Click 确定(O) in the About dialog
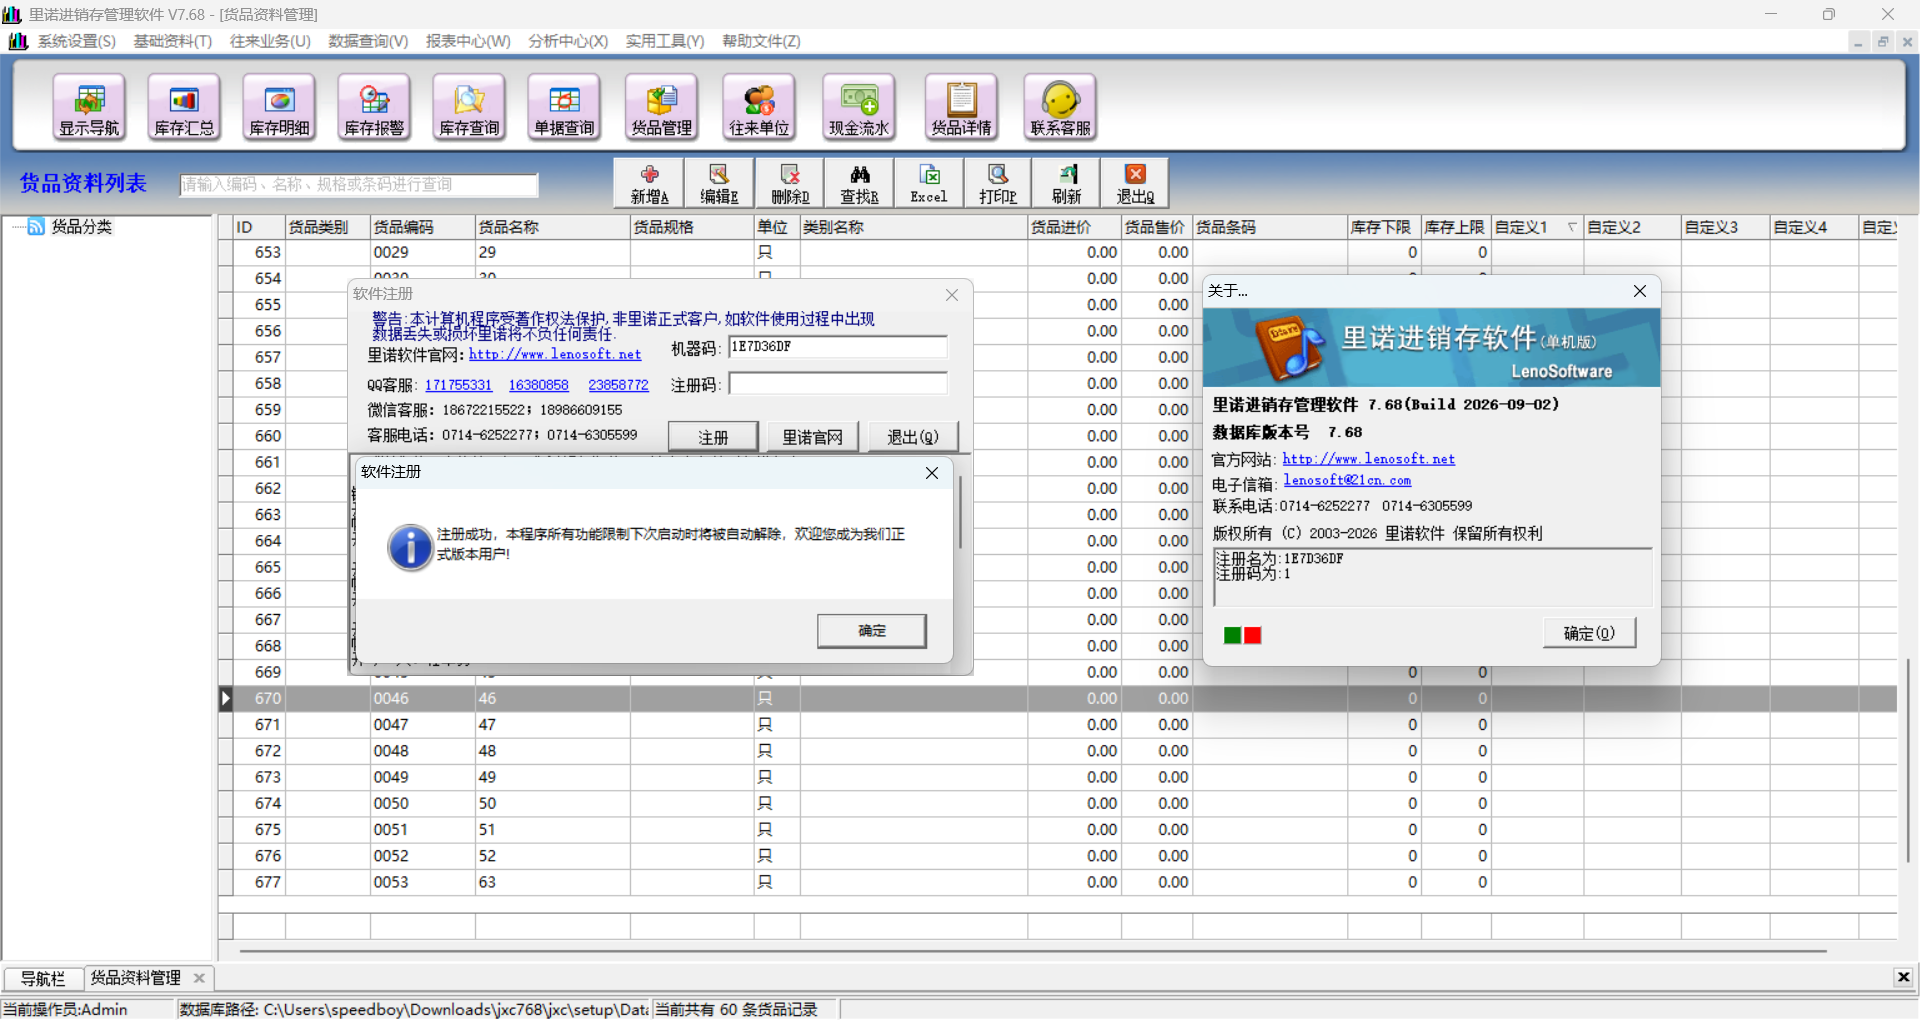 (x=1589, y=633)
